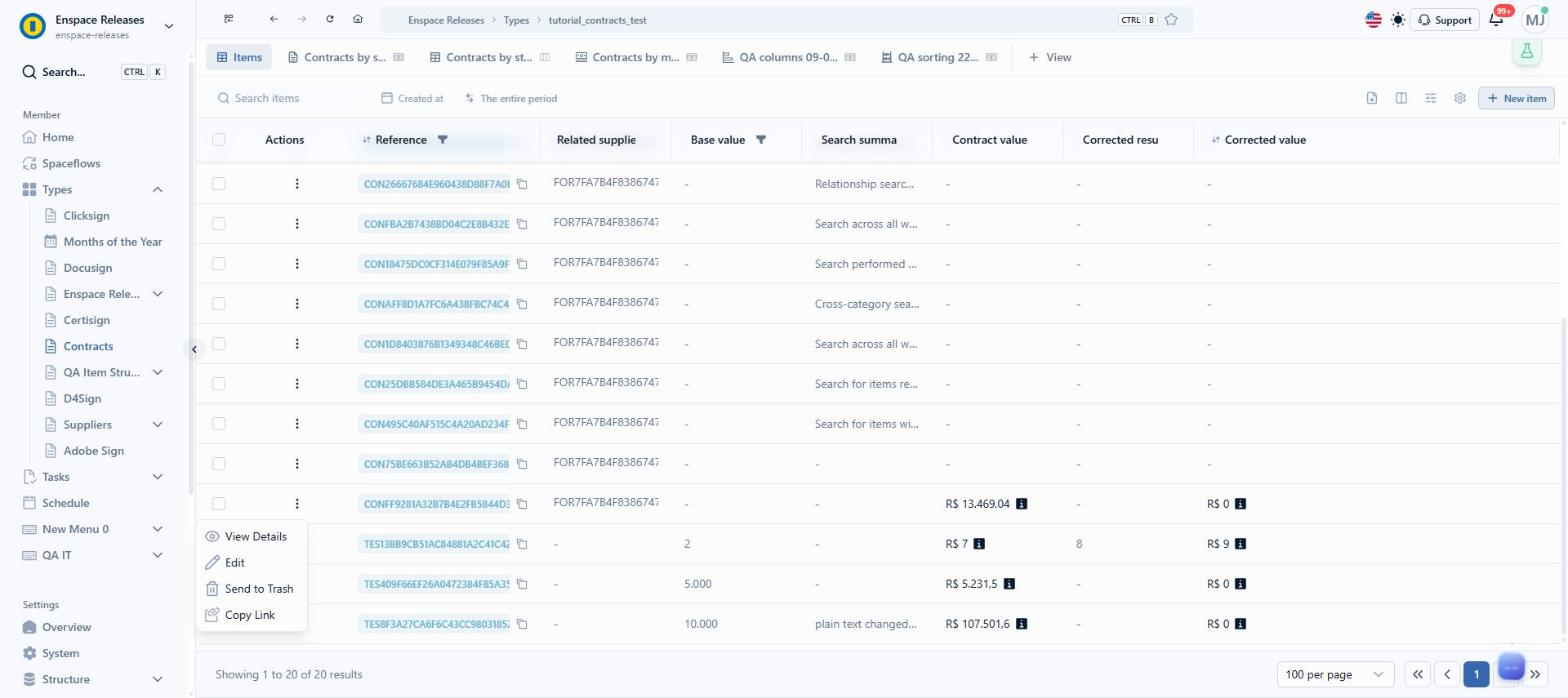
Task: Check the box for CONAFF8D1A7FC6A438FBC74C4 row
Action: 219,304
